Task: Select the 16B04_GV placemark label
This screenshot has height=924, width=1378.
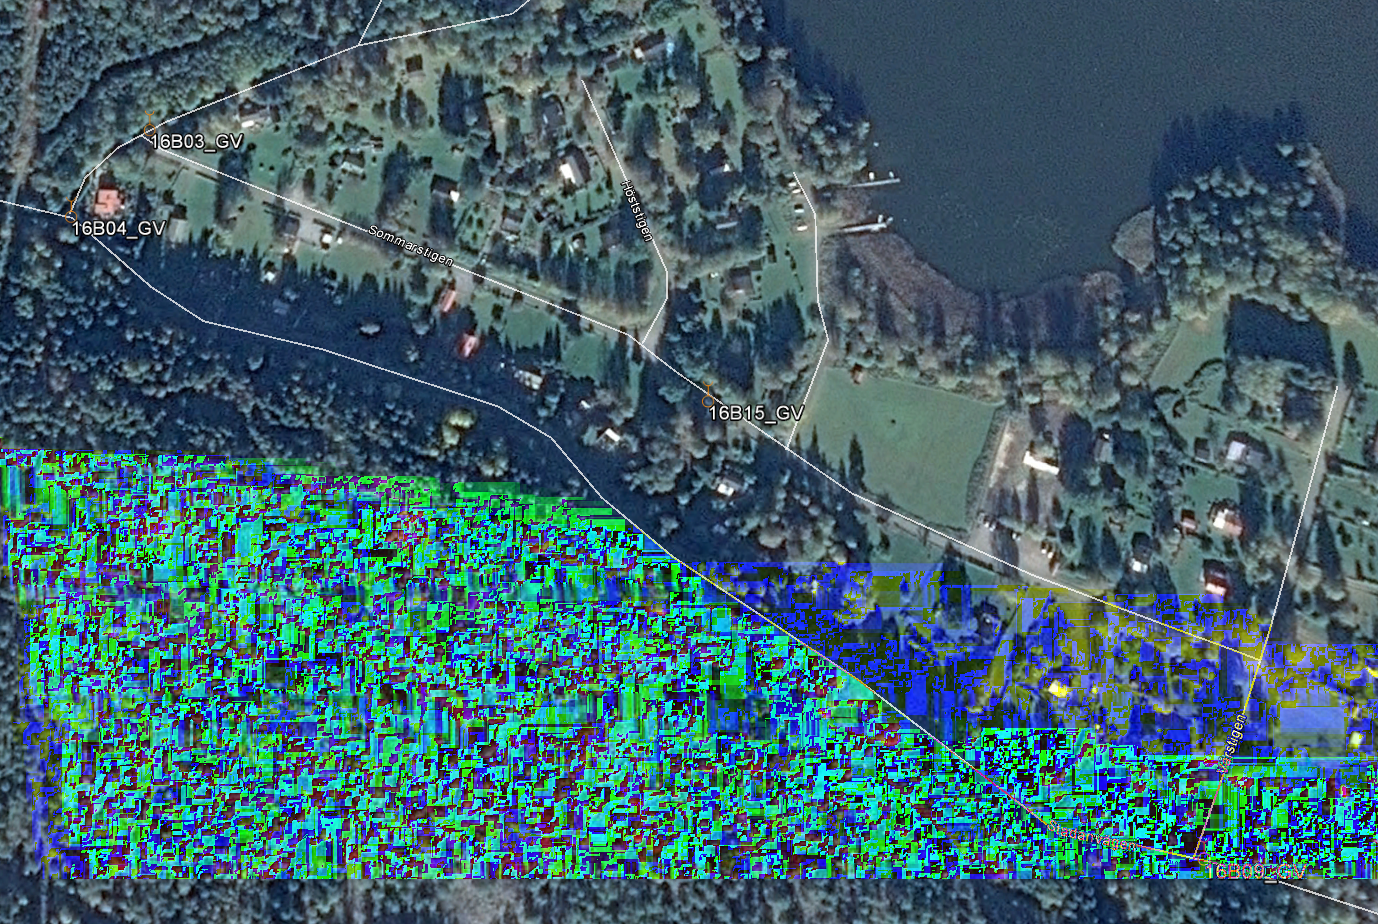Action: [x=118, y=229]
